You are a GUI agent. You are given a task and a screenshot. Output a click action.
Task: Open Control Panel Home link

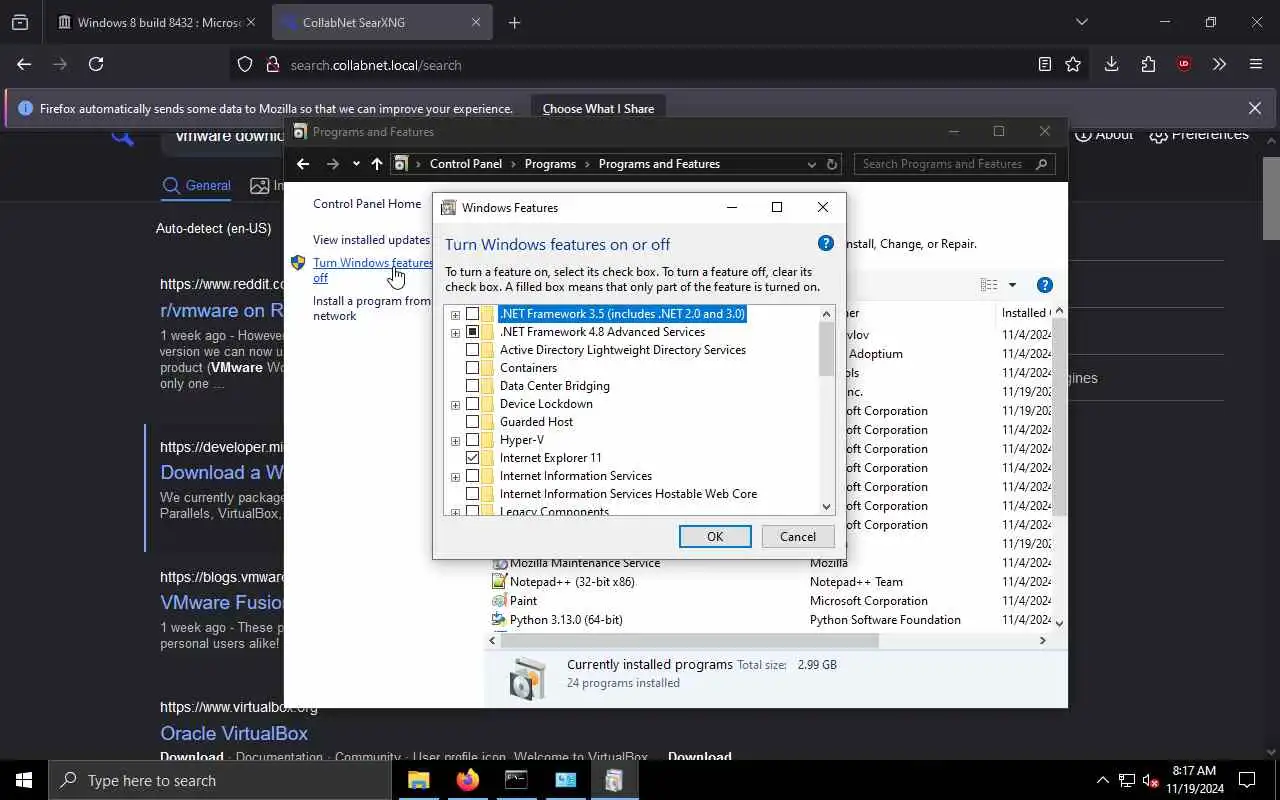click(367, 204)
